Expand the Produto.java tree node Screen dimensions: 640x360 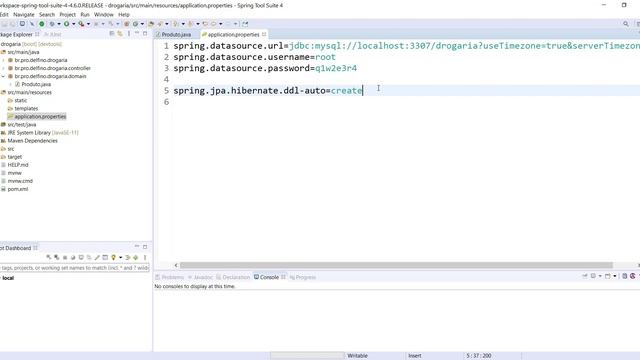pyautogui.click(x=11, y=84)
